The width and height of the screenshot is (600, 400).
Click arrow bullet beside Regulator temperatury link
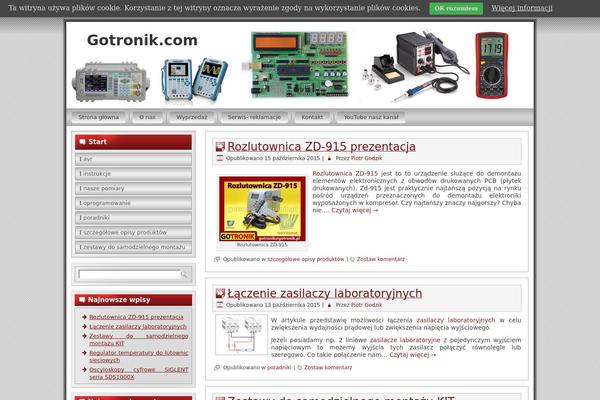point(85,353)
